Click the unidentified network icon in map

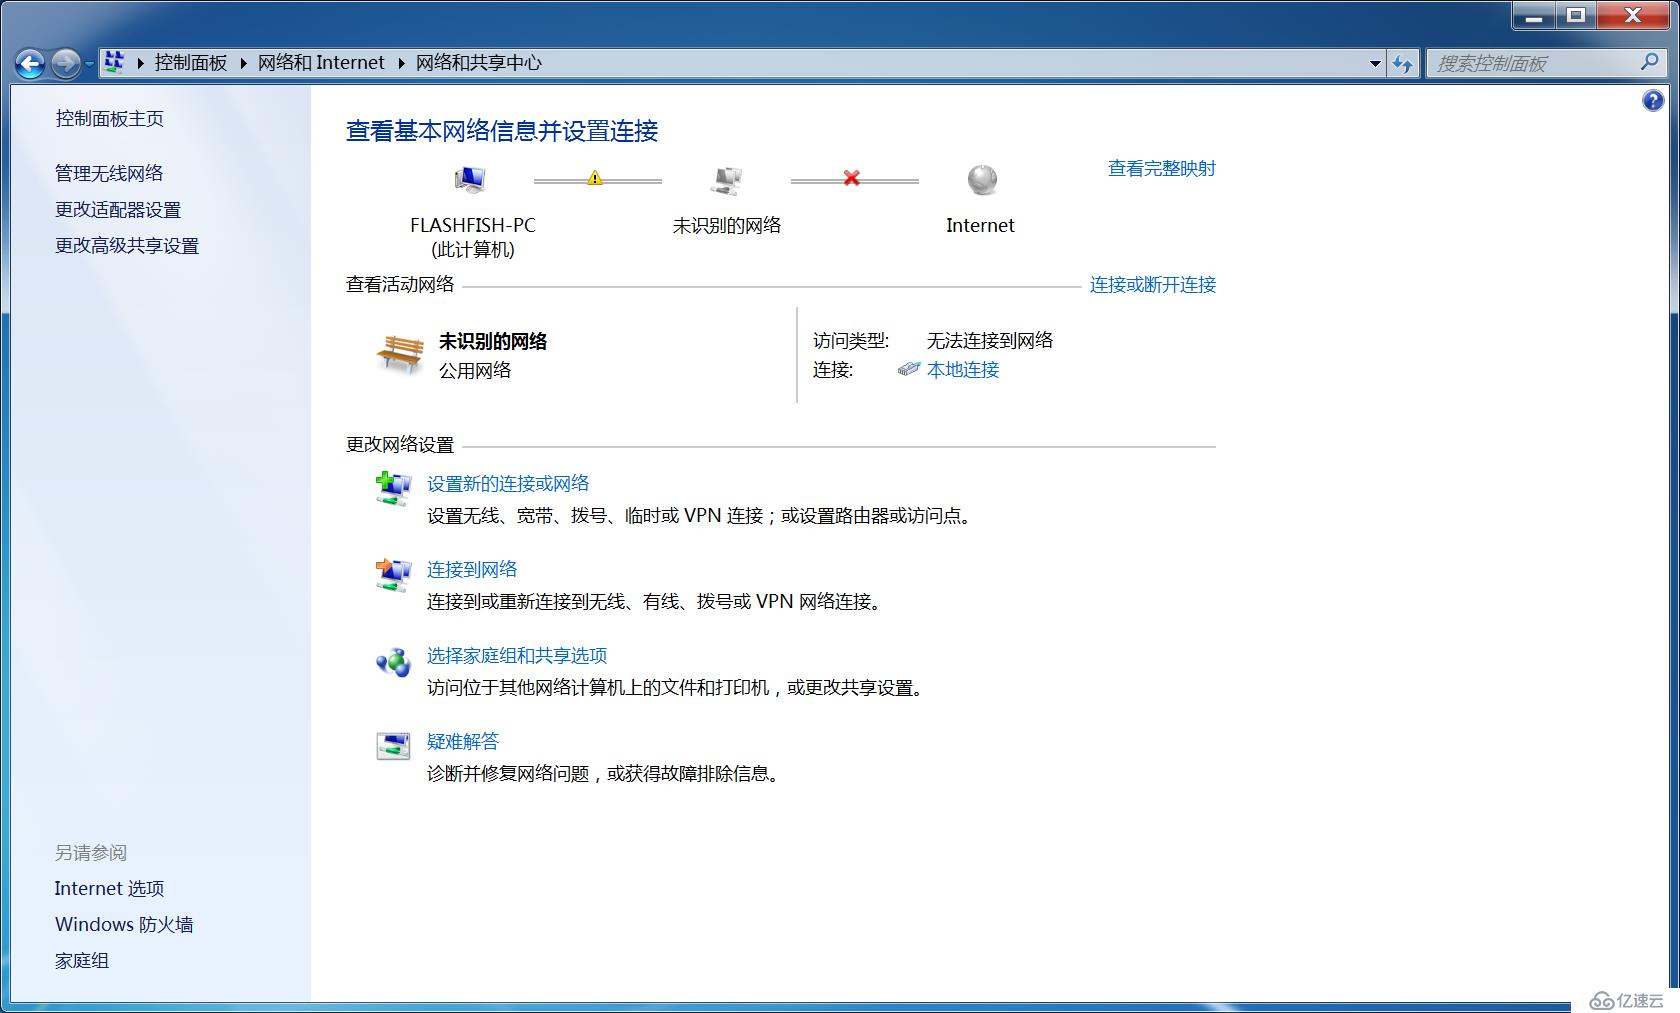(727, 180)
